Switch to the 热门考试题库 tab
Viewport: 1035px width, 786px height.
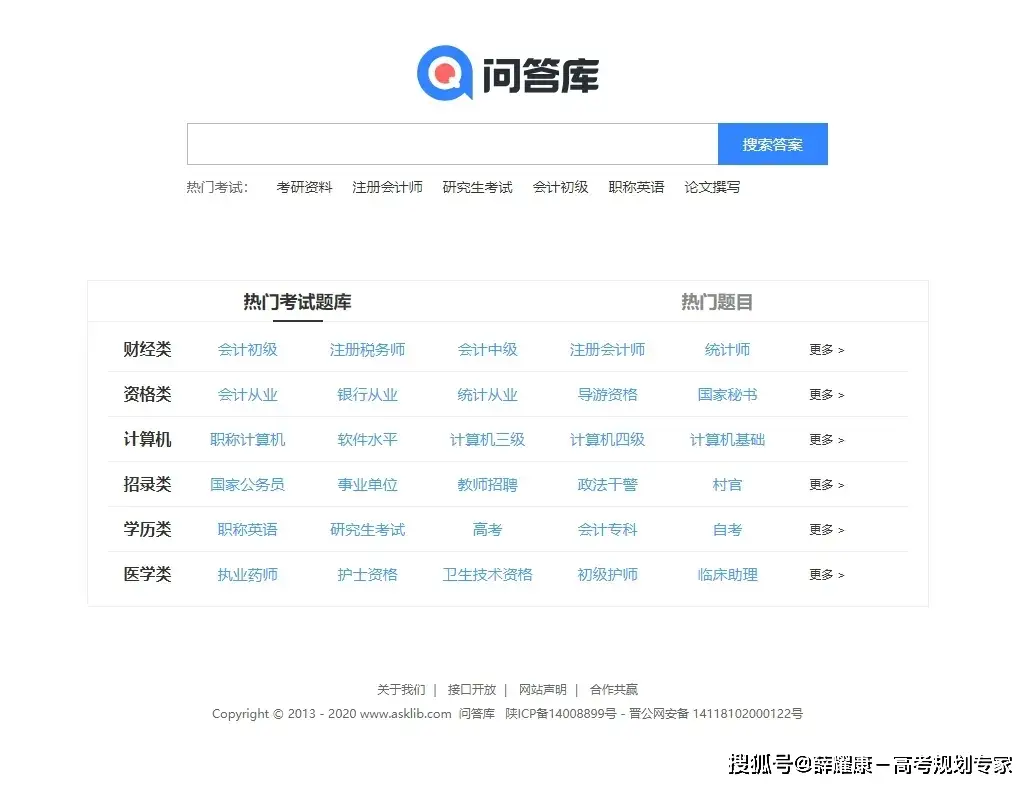(x=297, y=301)
